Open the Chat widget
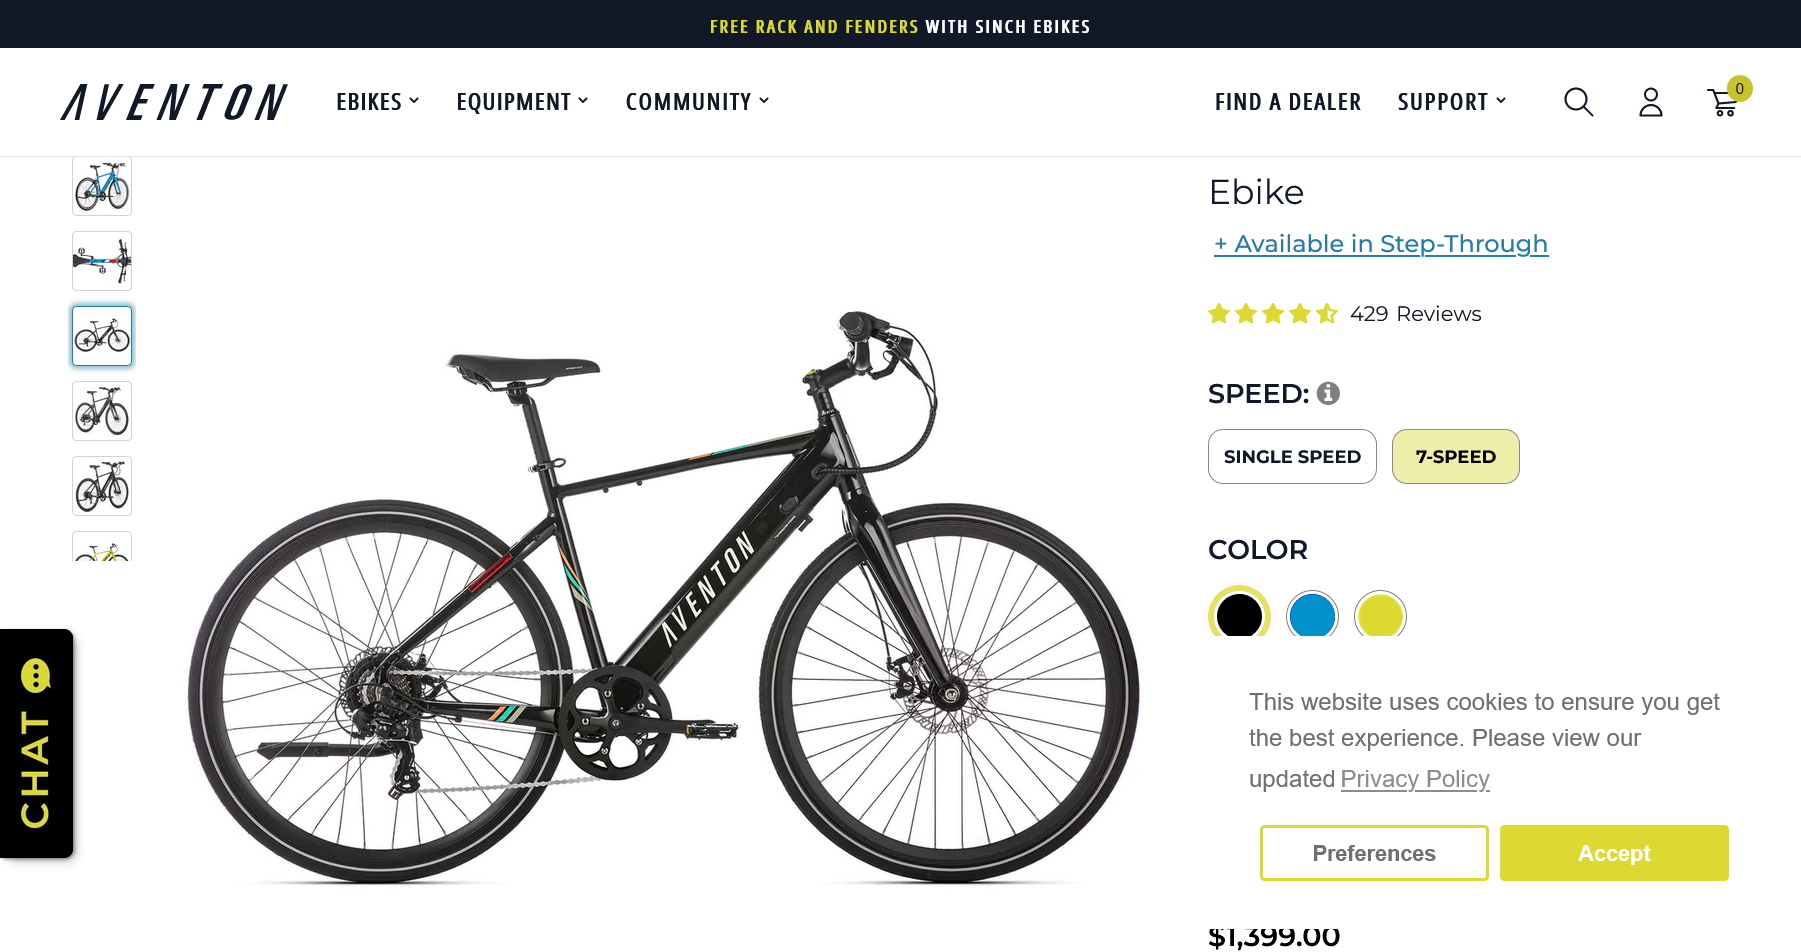The image size is (1801, 952). 37,743
